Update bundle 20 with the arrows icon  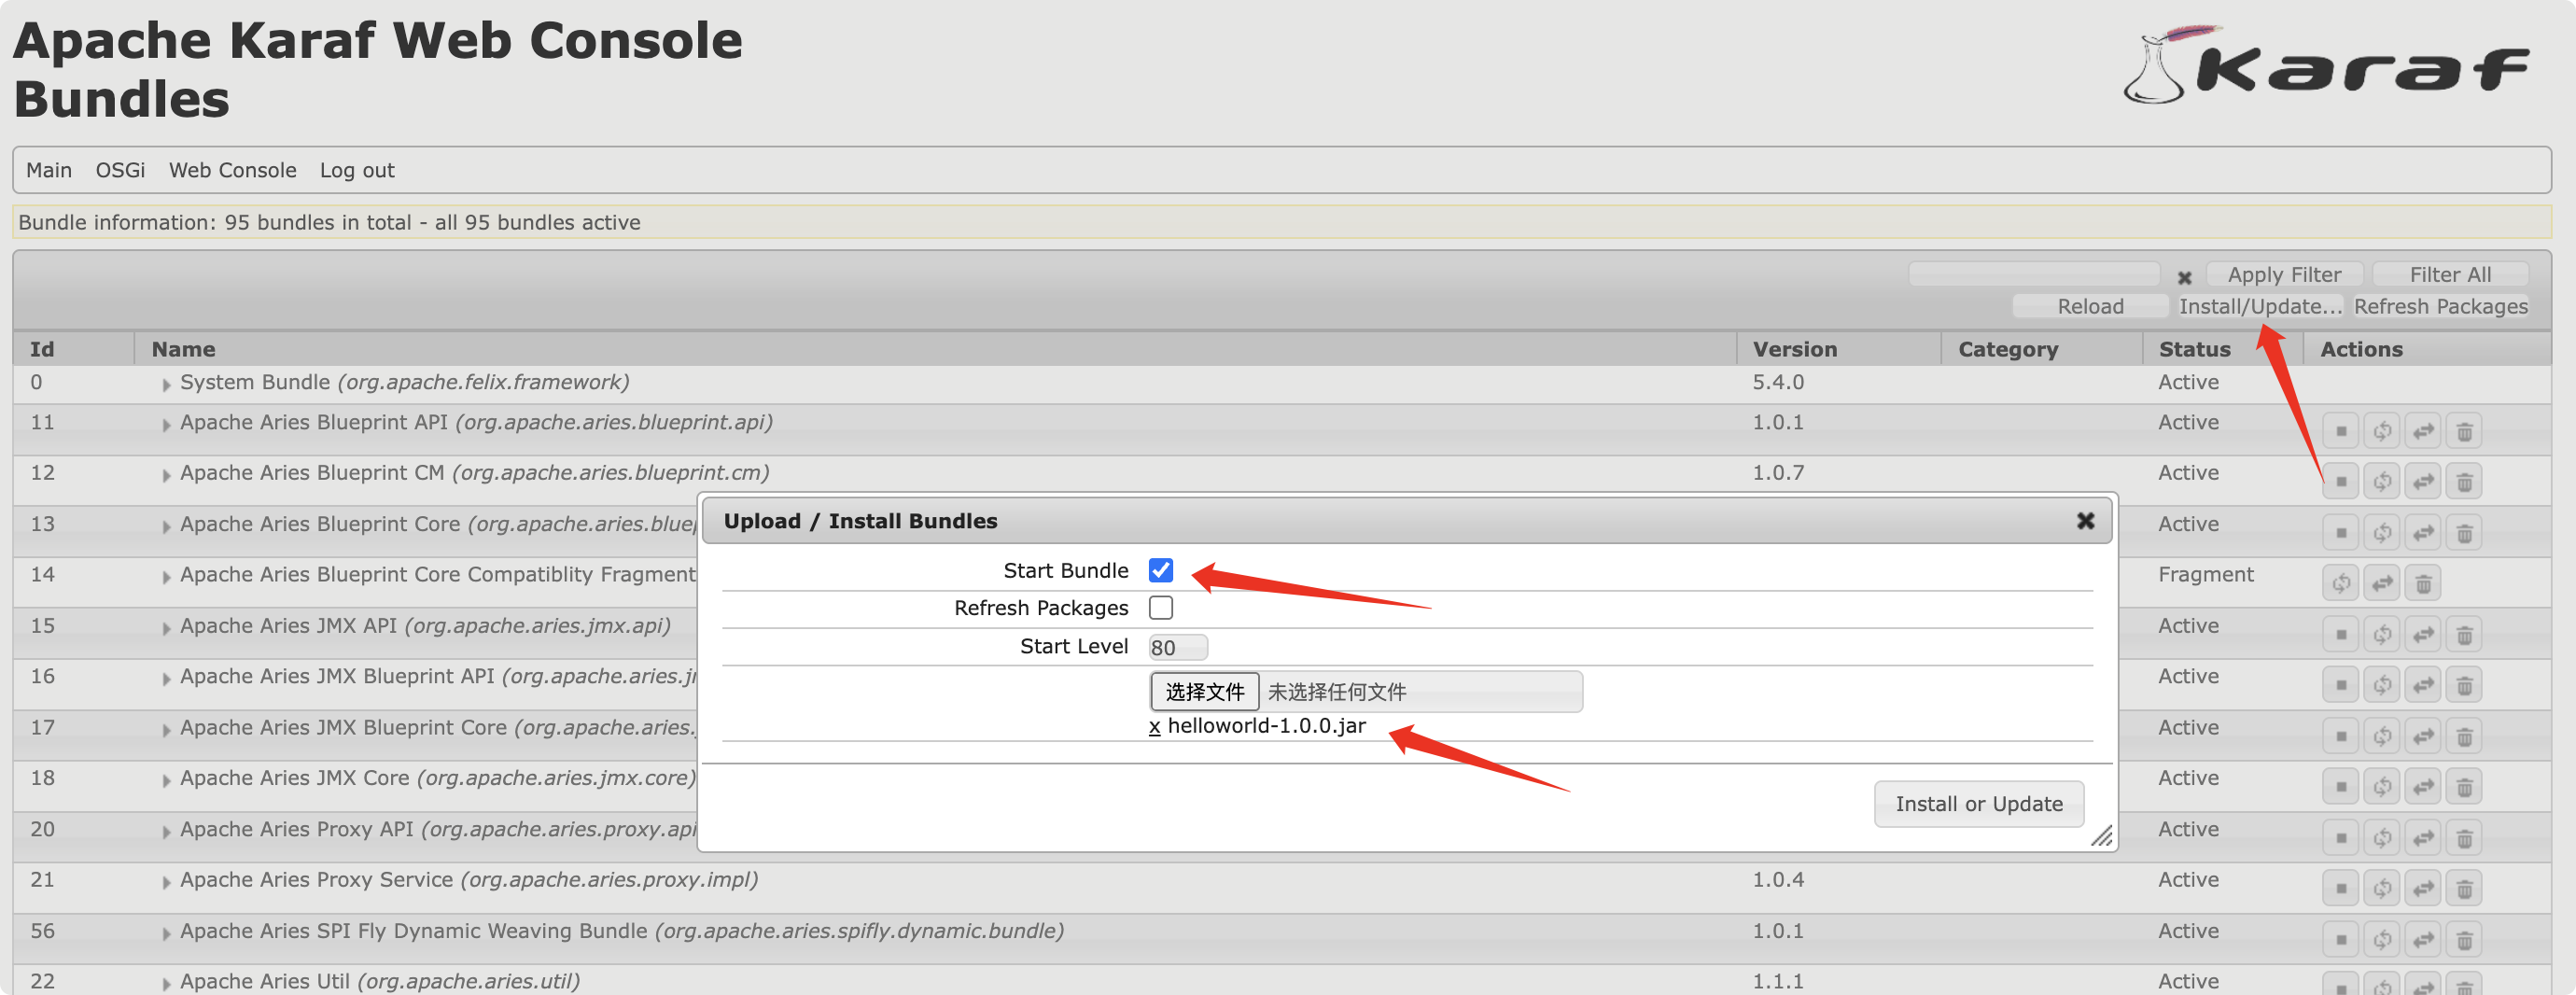[x=2423, y=837]
